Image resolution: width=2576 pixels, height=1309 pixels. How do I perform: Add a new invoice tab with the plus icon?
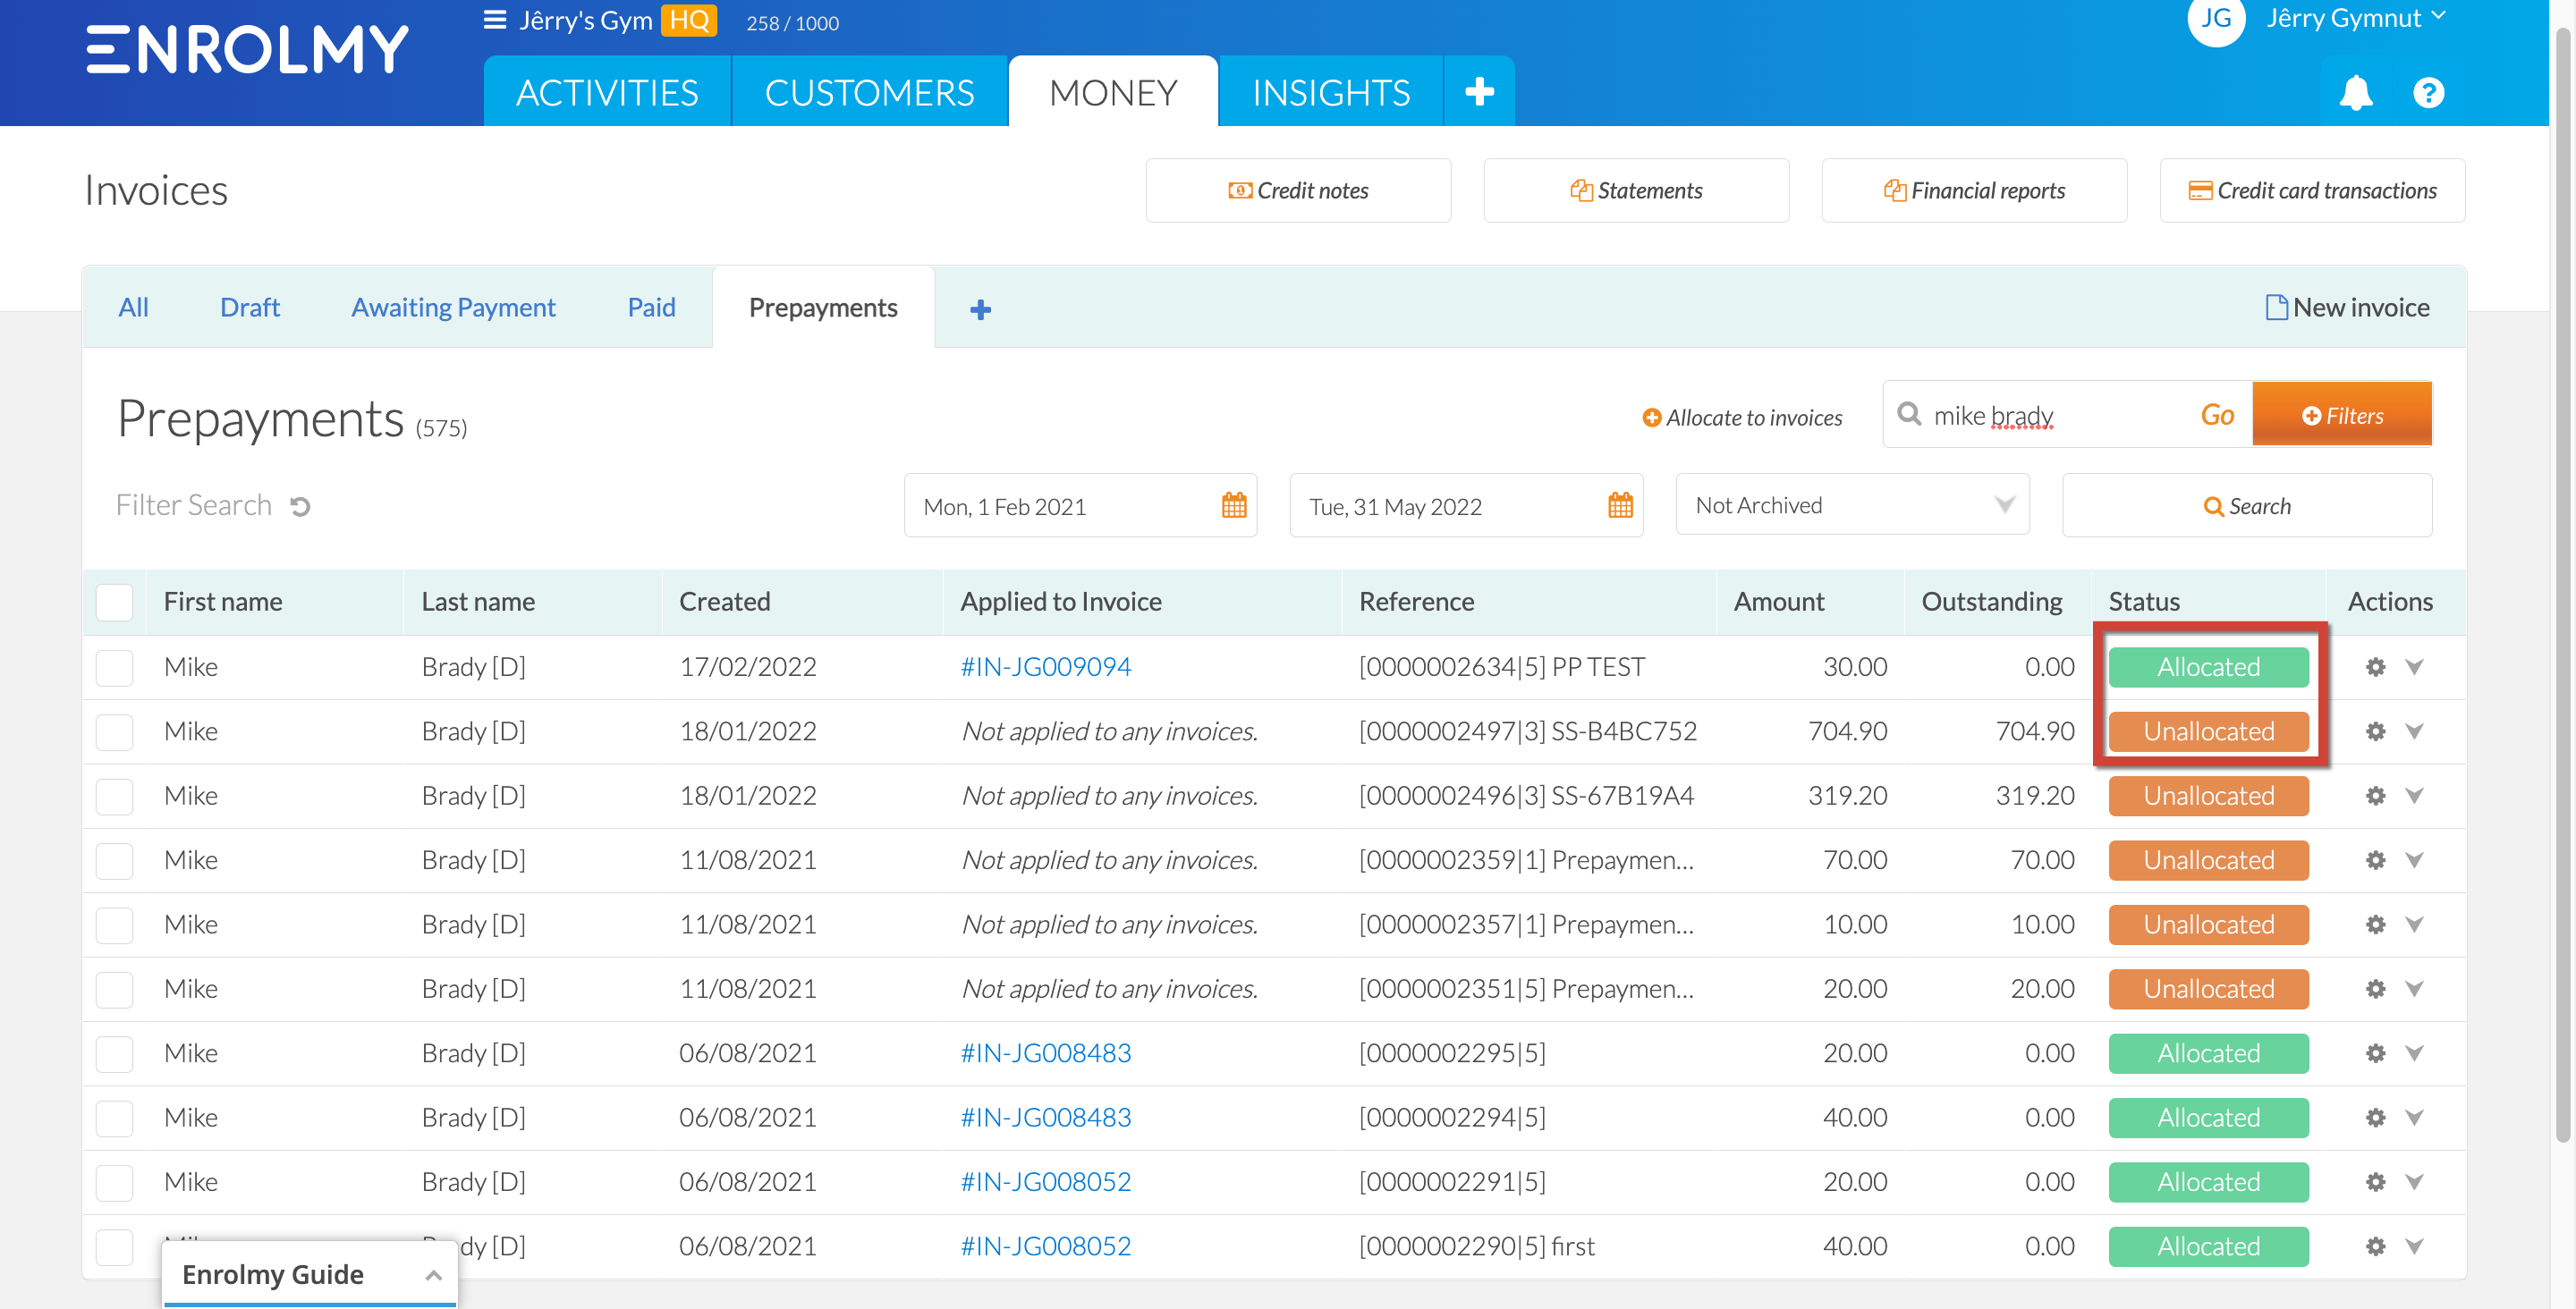(x=980, y=309)
